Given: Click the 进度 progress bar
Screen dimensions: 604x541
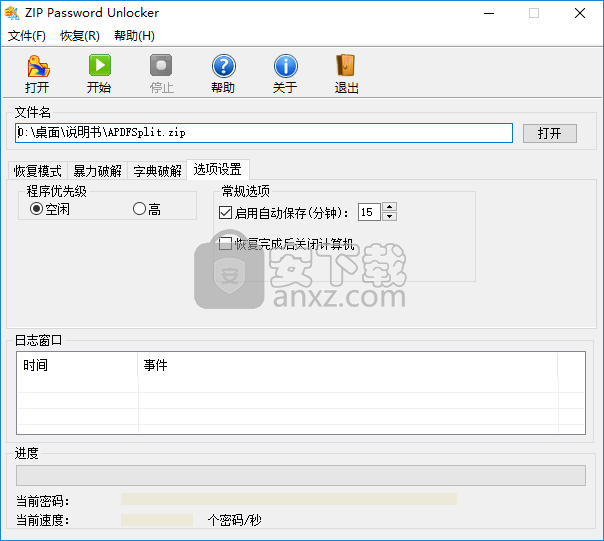Looking at the screenshot, I should click(x=301, y=475).
